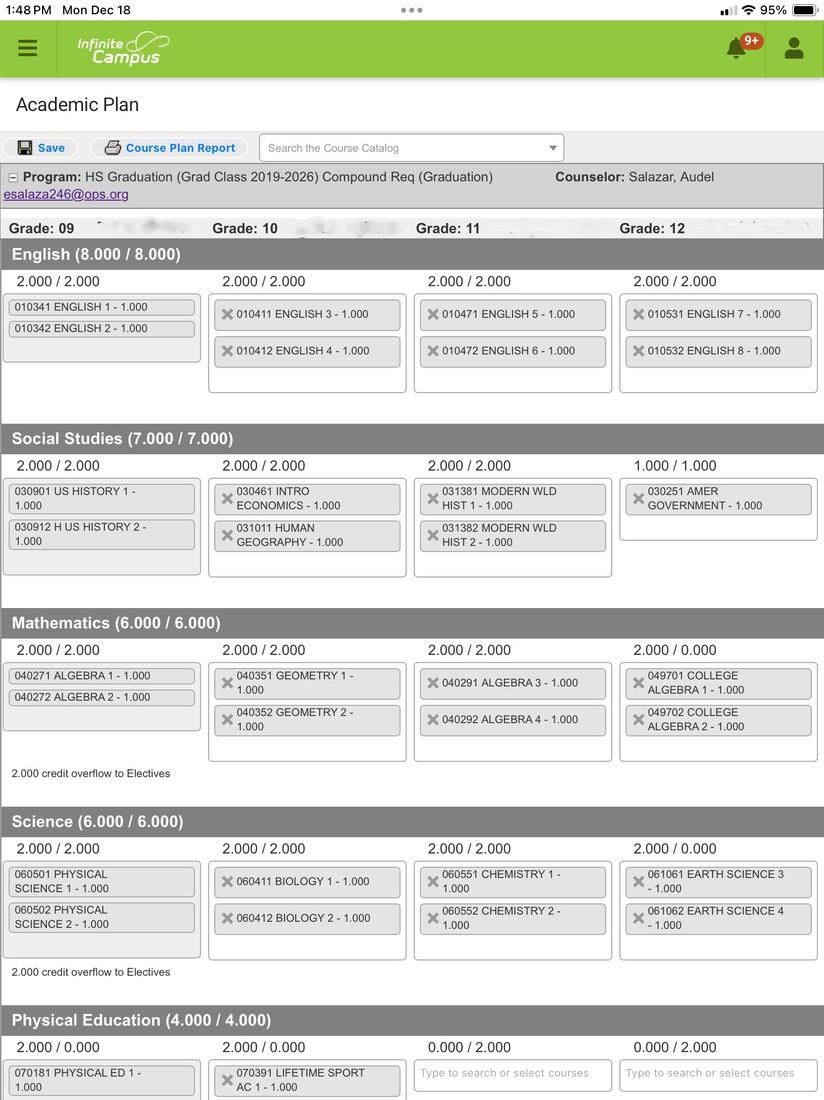The image size is (824, 1100).
Task: Open the hamburger navigation menu
Action: (27, 48)
